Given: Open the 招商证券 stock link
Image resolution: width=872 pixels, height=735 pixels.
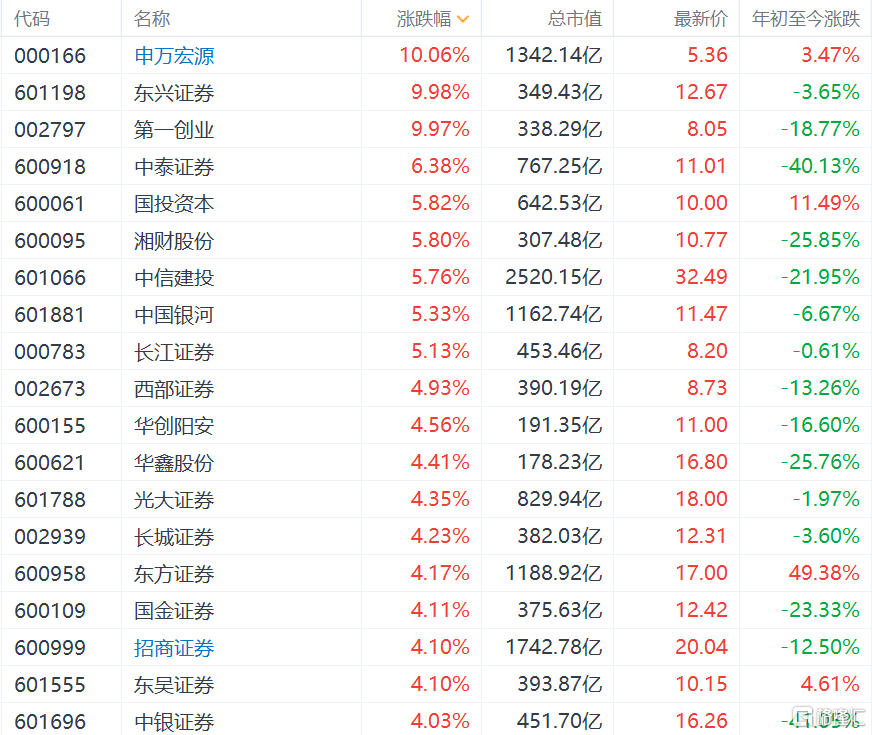Looking at the screenshot, I should 174,648.
